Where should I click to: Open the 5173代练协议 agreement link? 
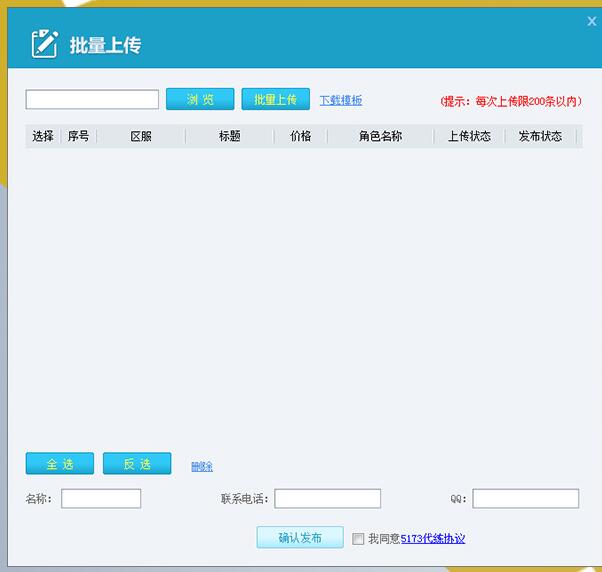coord(433,539)
